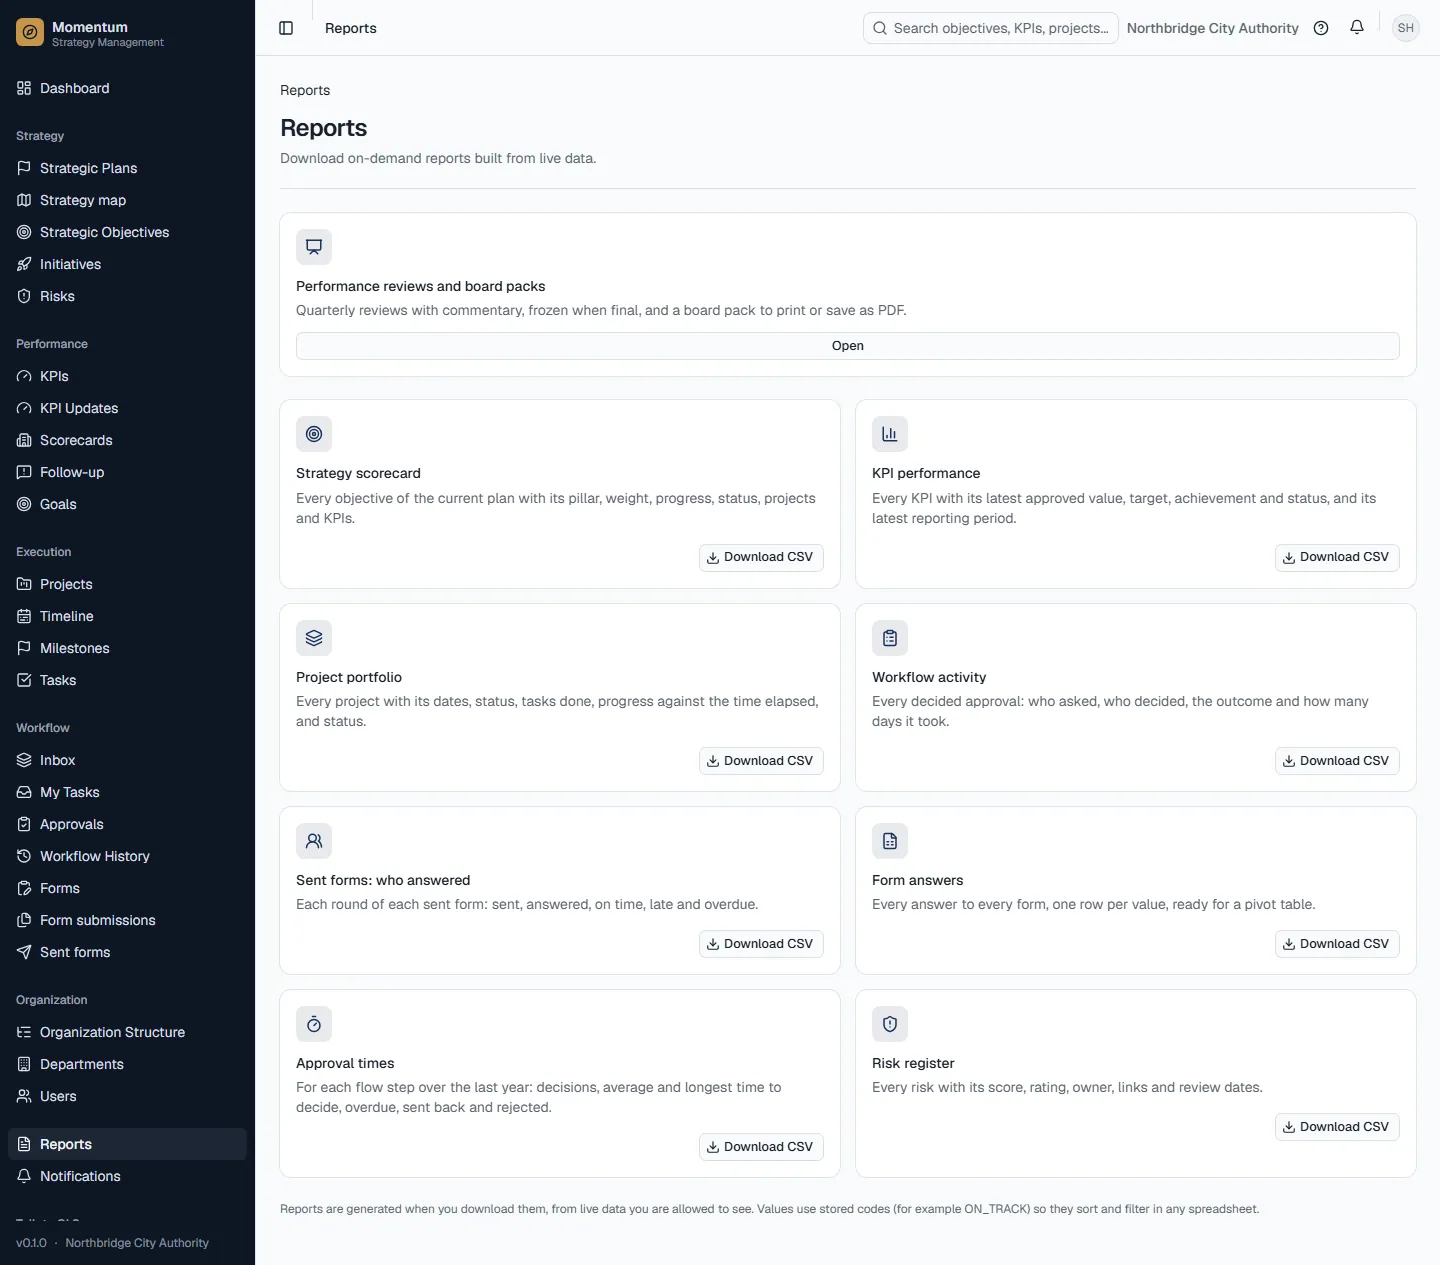Open Organization Structure page
The image size is (1440, 1265).
[127, 1032]
